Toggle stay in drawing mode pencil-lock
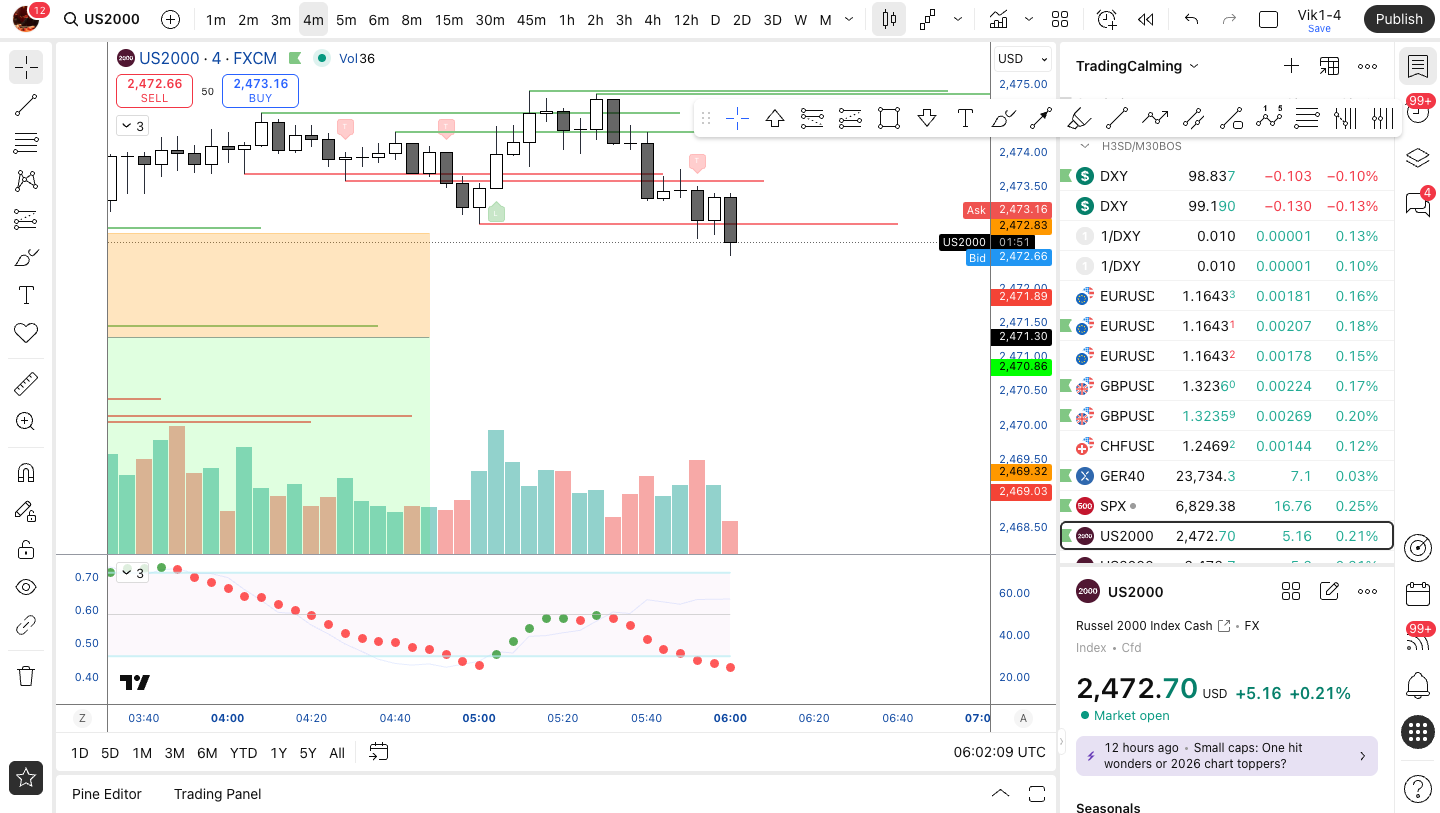The height and width of the screenshot is (813, 1440). click(26, 511)
